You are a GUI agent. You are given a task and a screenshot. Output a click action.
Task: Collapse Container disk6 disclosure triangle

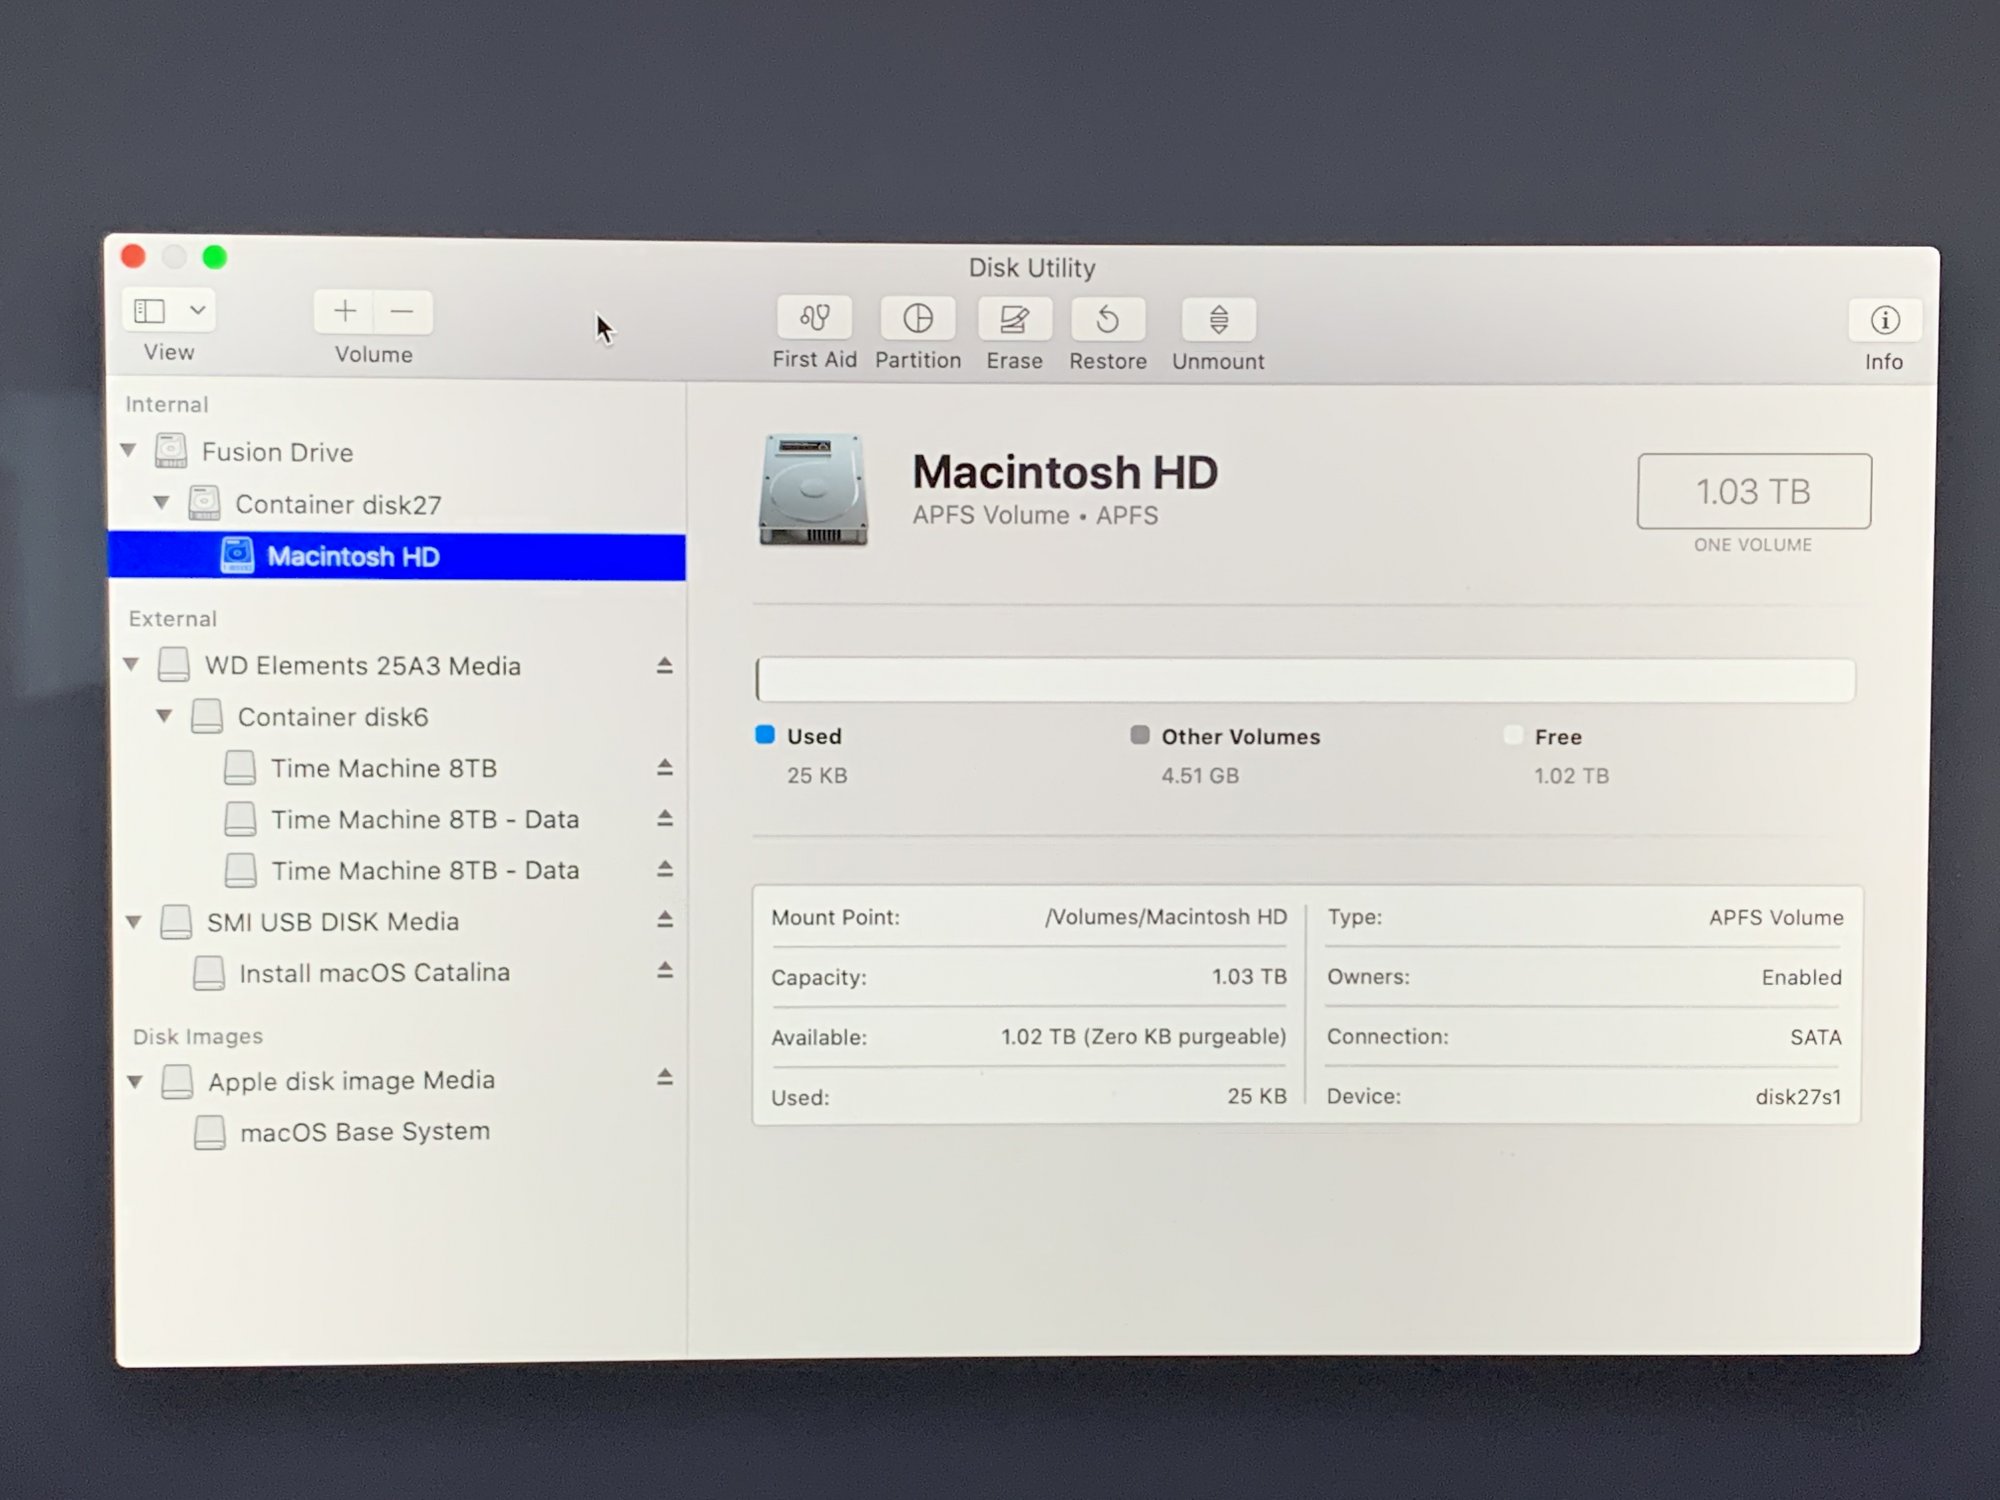[164, 716]
